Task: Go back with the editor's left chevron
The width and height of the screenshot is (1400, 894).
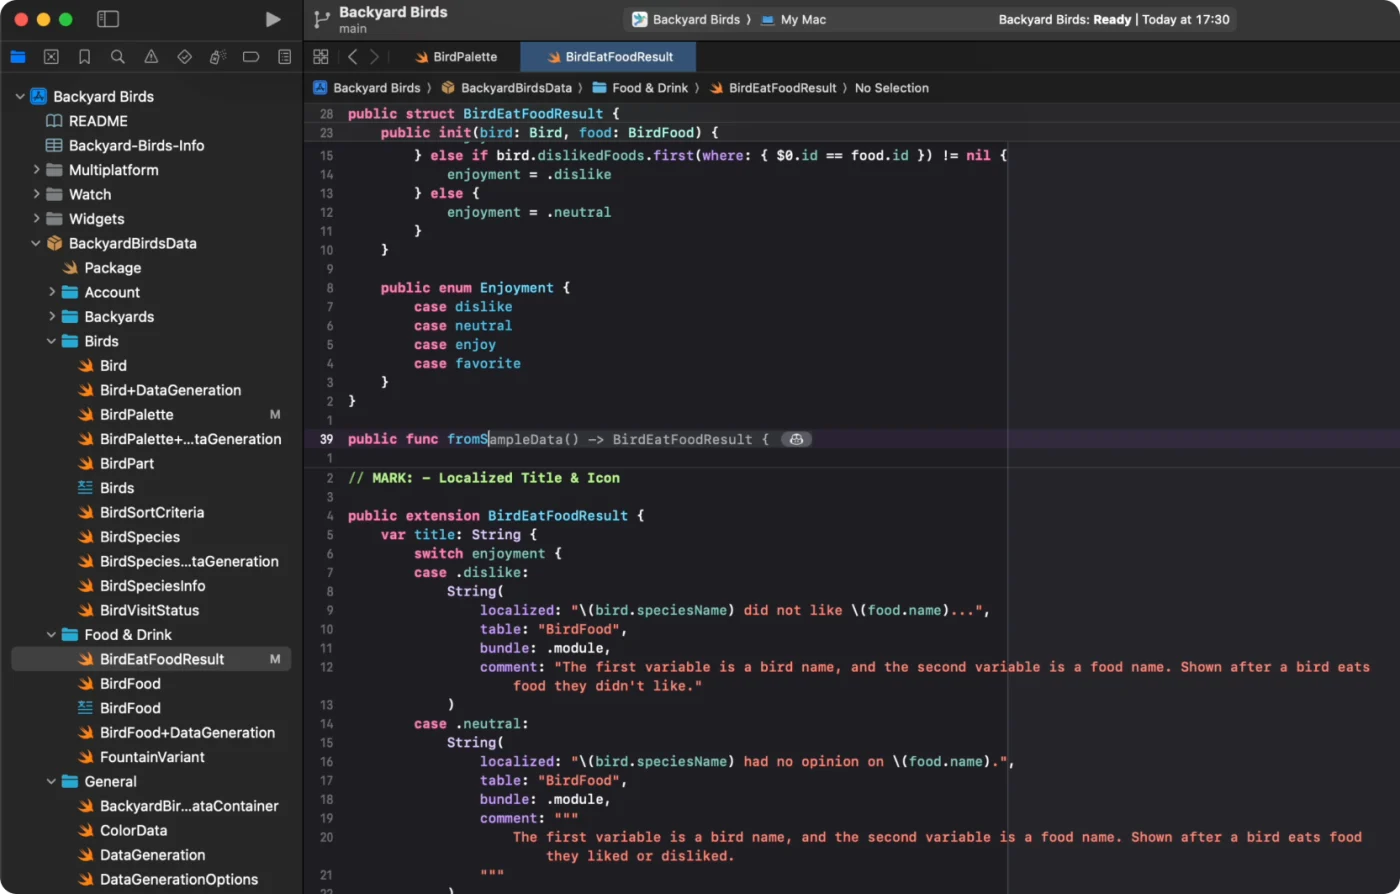Action: (353, 57)
